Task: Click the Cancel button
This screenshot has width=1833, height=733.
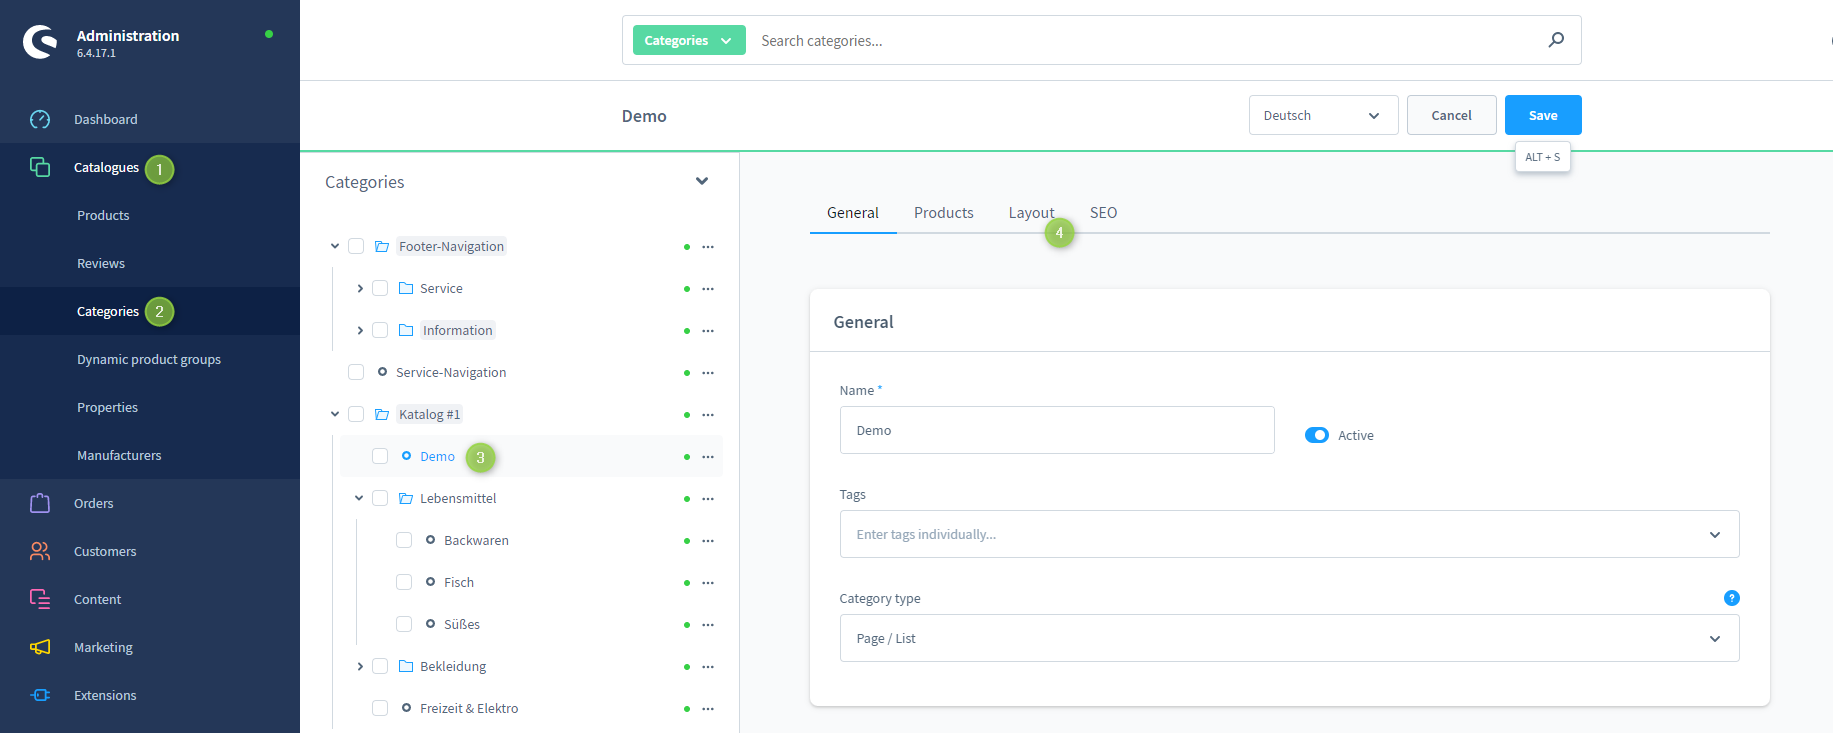Action: (x=1451, y=115)
